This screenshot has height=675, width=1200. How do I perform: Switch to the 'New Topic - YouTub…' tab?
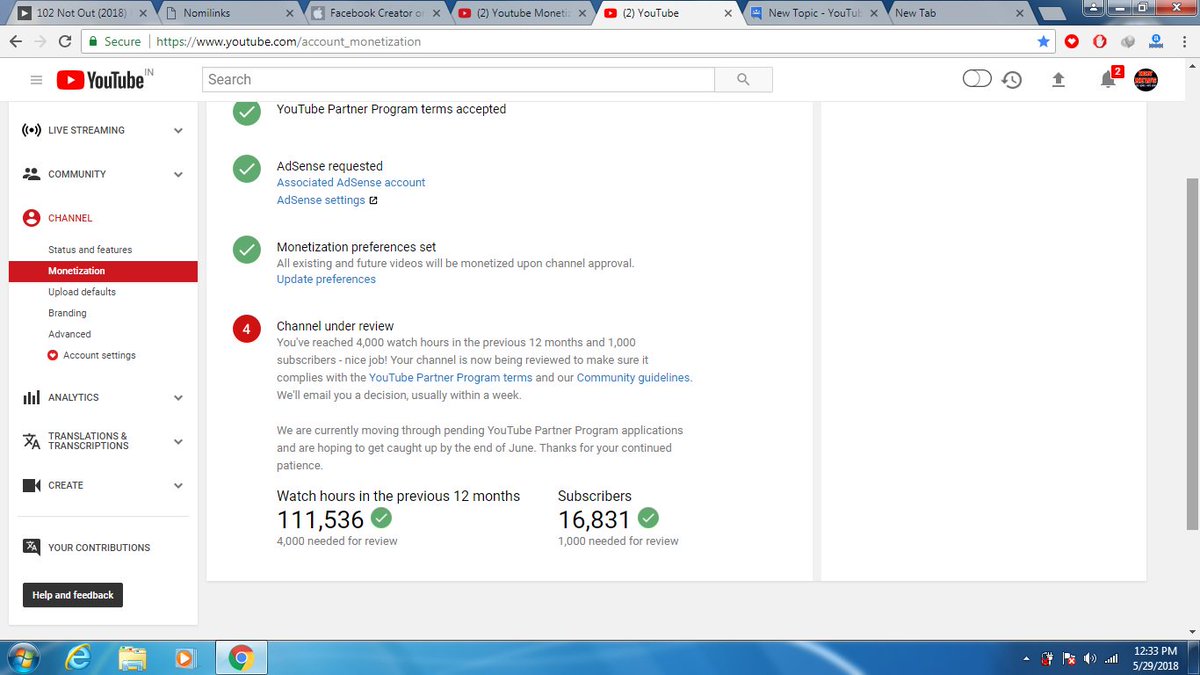coord(816,14)
